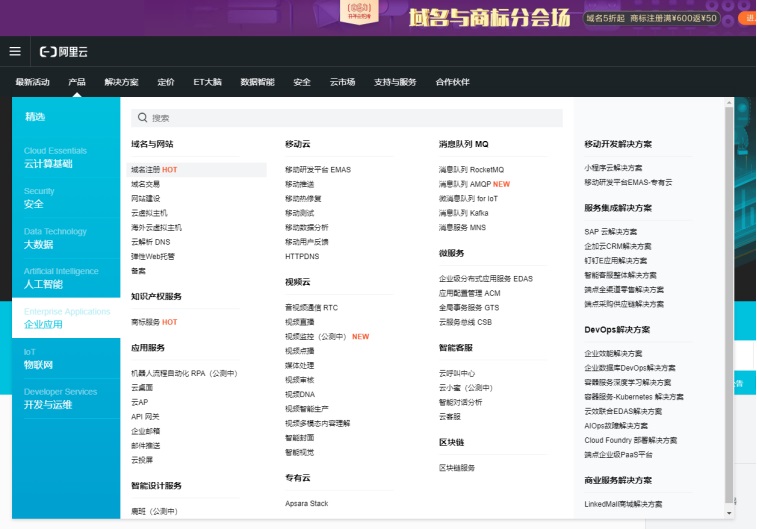Viewport: 757px width, 529px height.
Task: Select the 精选 sidebar category
Action: pyautogui.click(x=35, y=117)
